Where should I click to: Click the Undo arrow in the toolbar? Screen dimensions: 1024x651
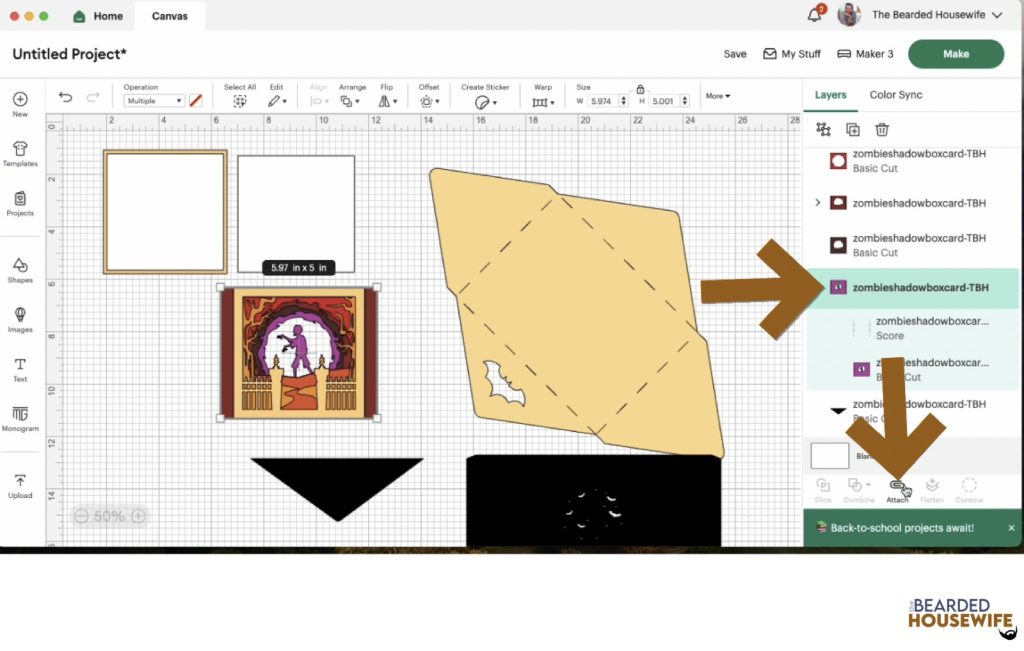point(66,97)
